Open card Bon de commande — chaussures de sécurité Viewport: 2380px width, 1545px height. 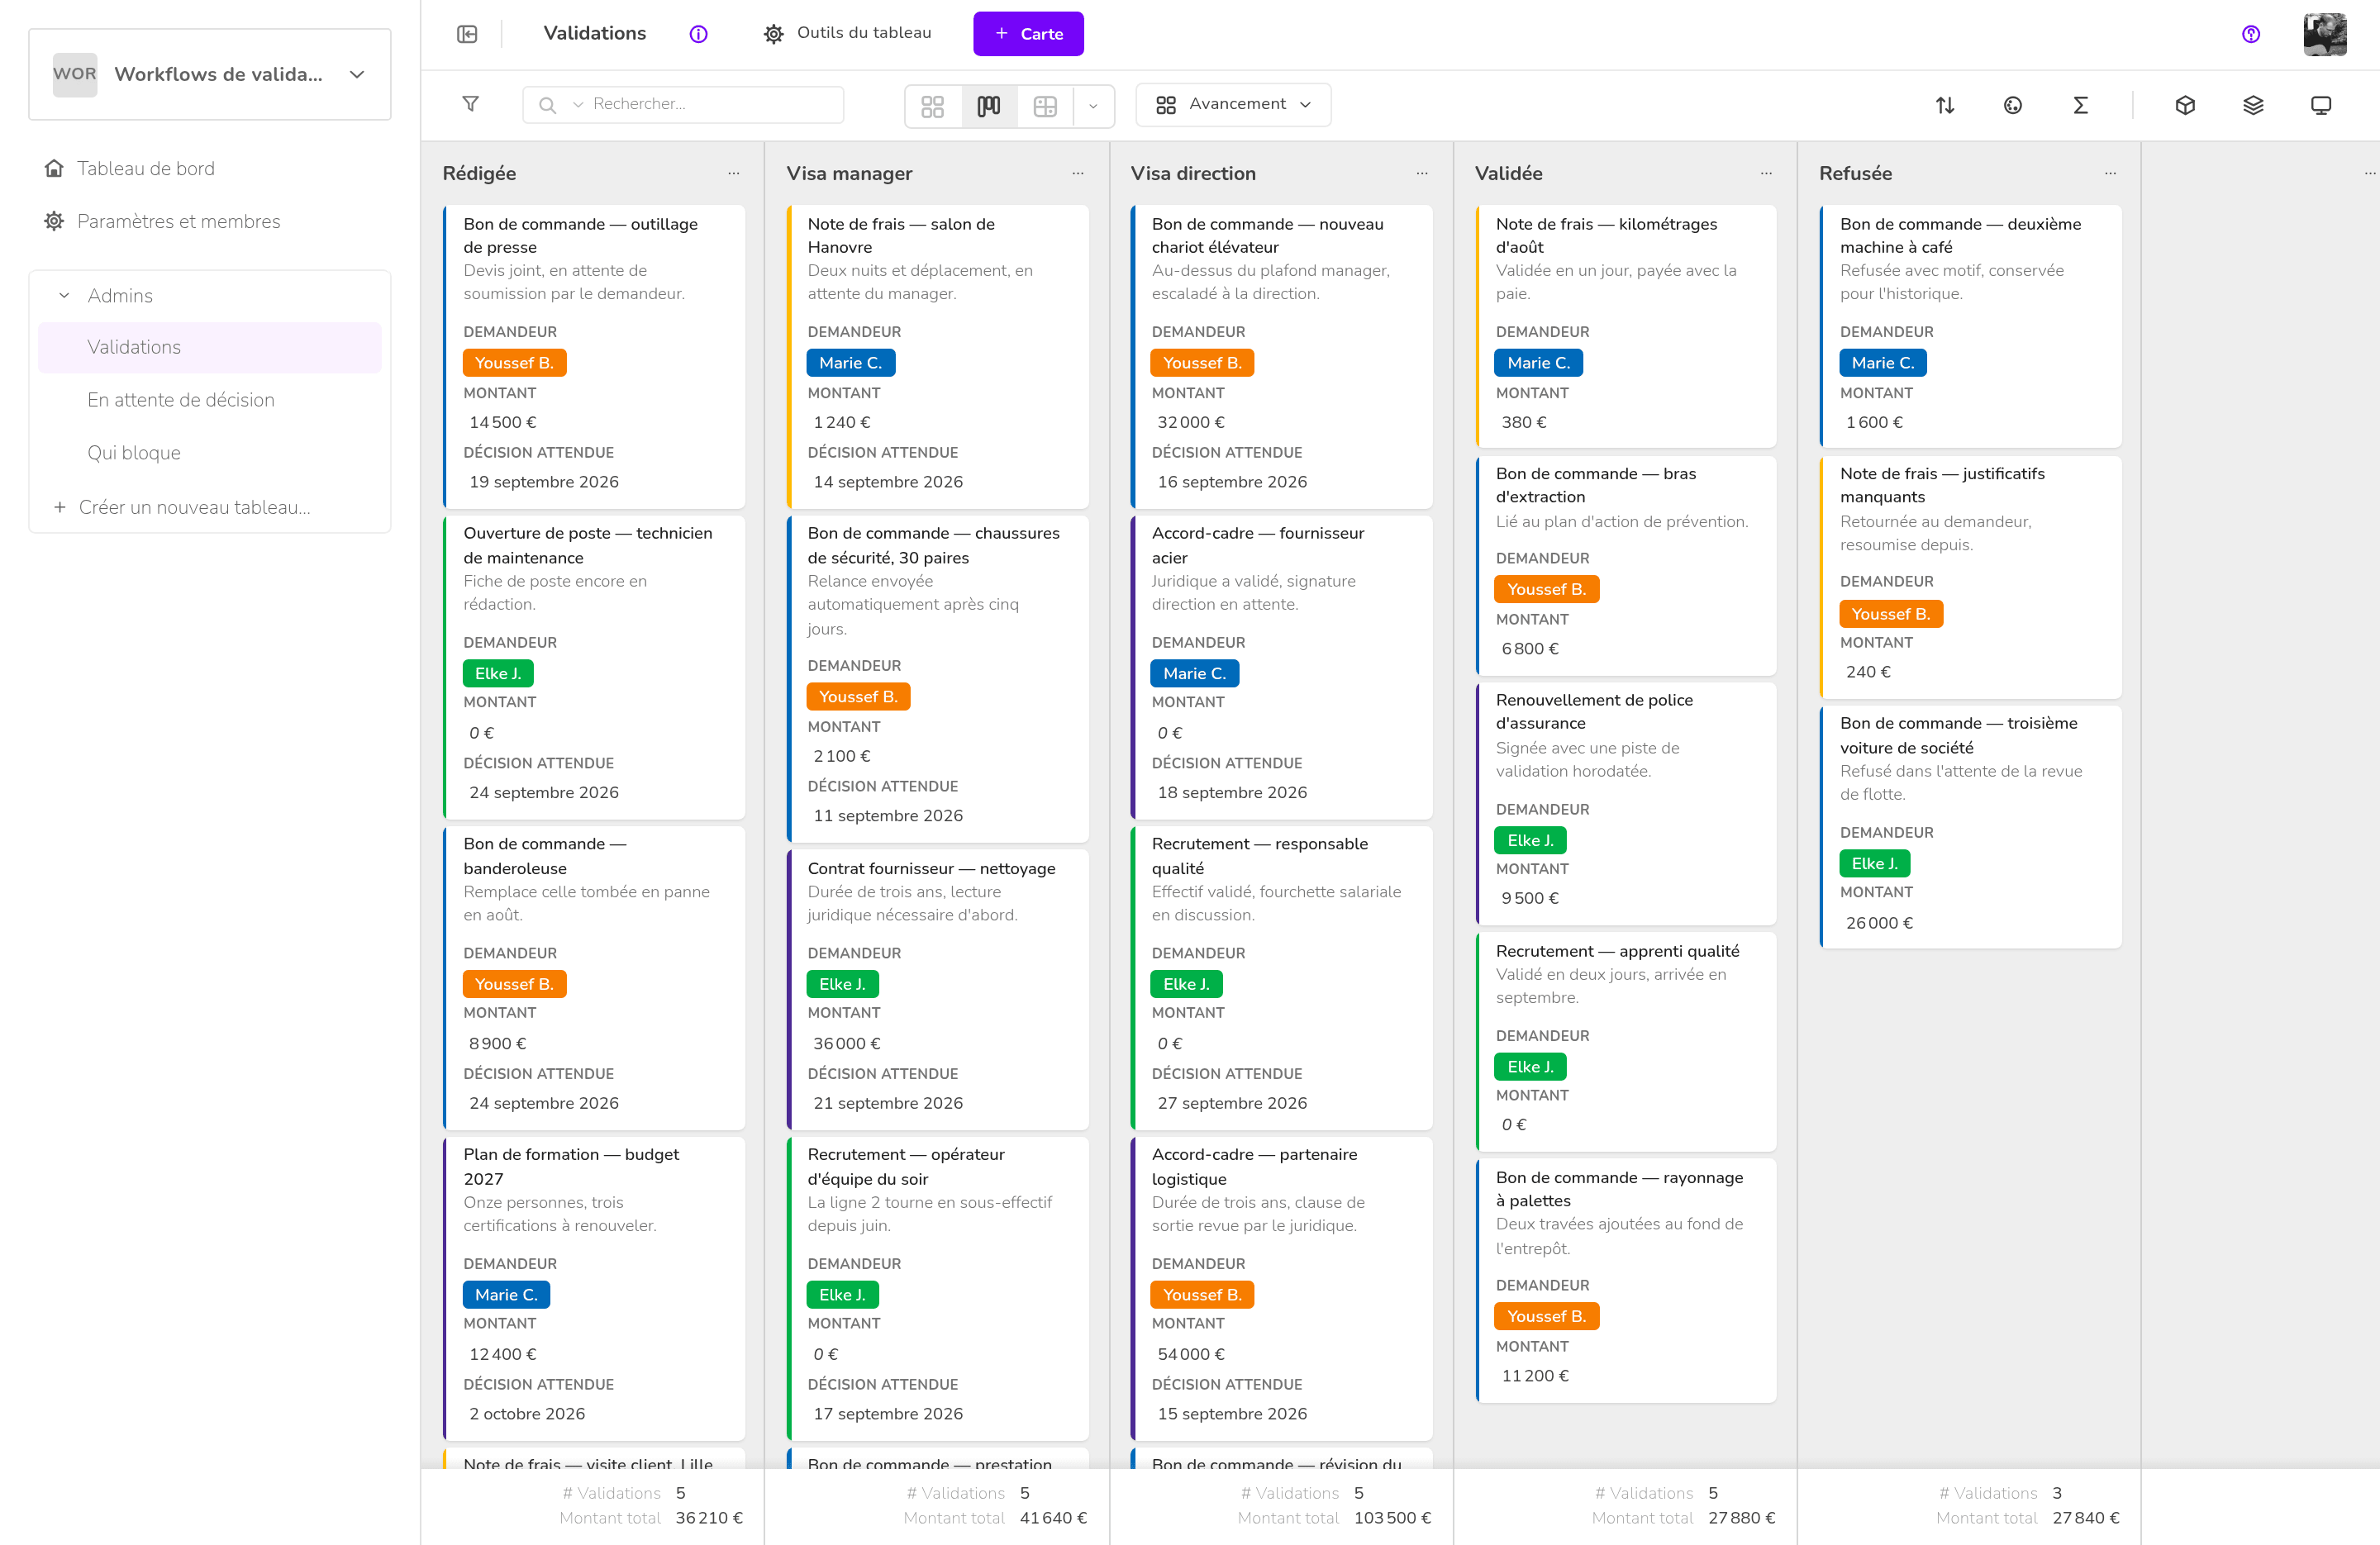[x=938, y=678]
